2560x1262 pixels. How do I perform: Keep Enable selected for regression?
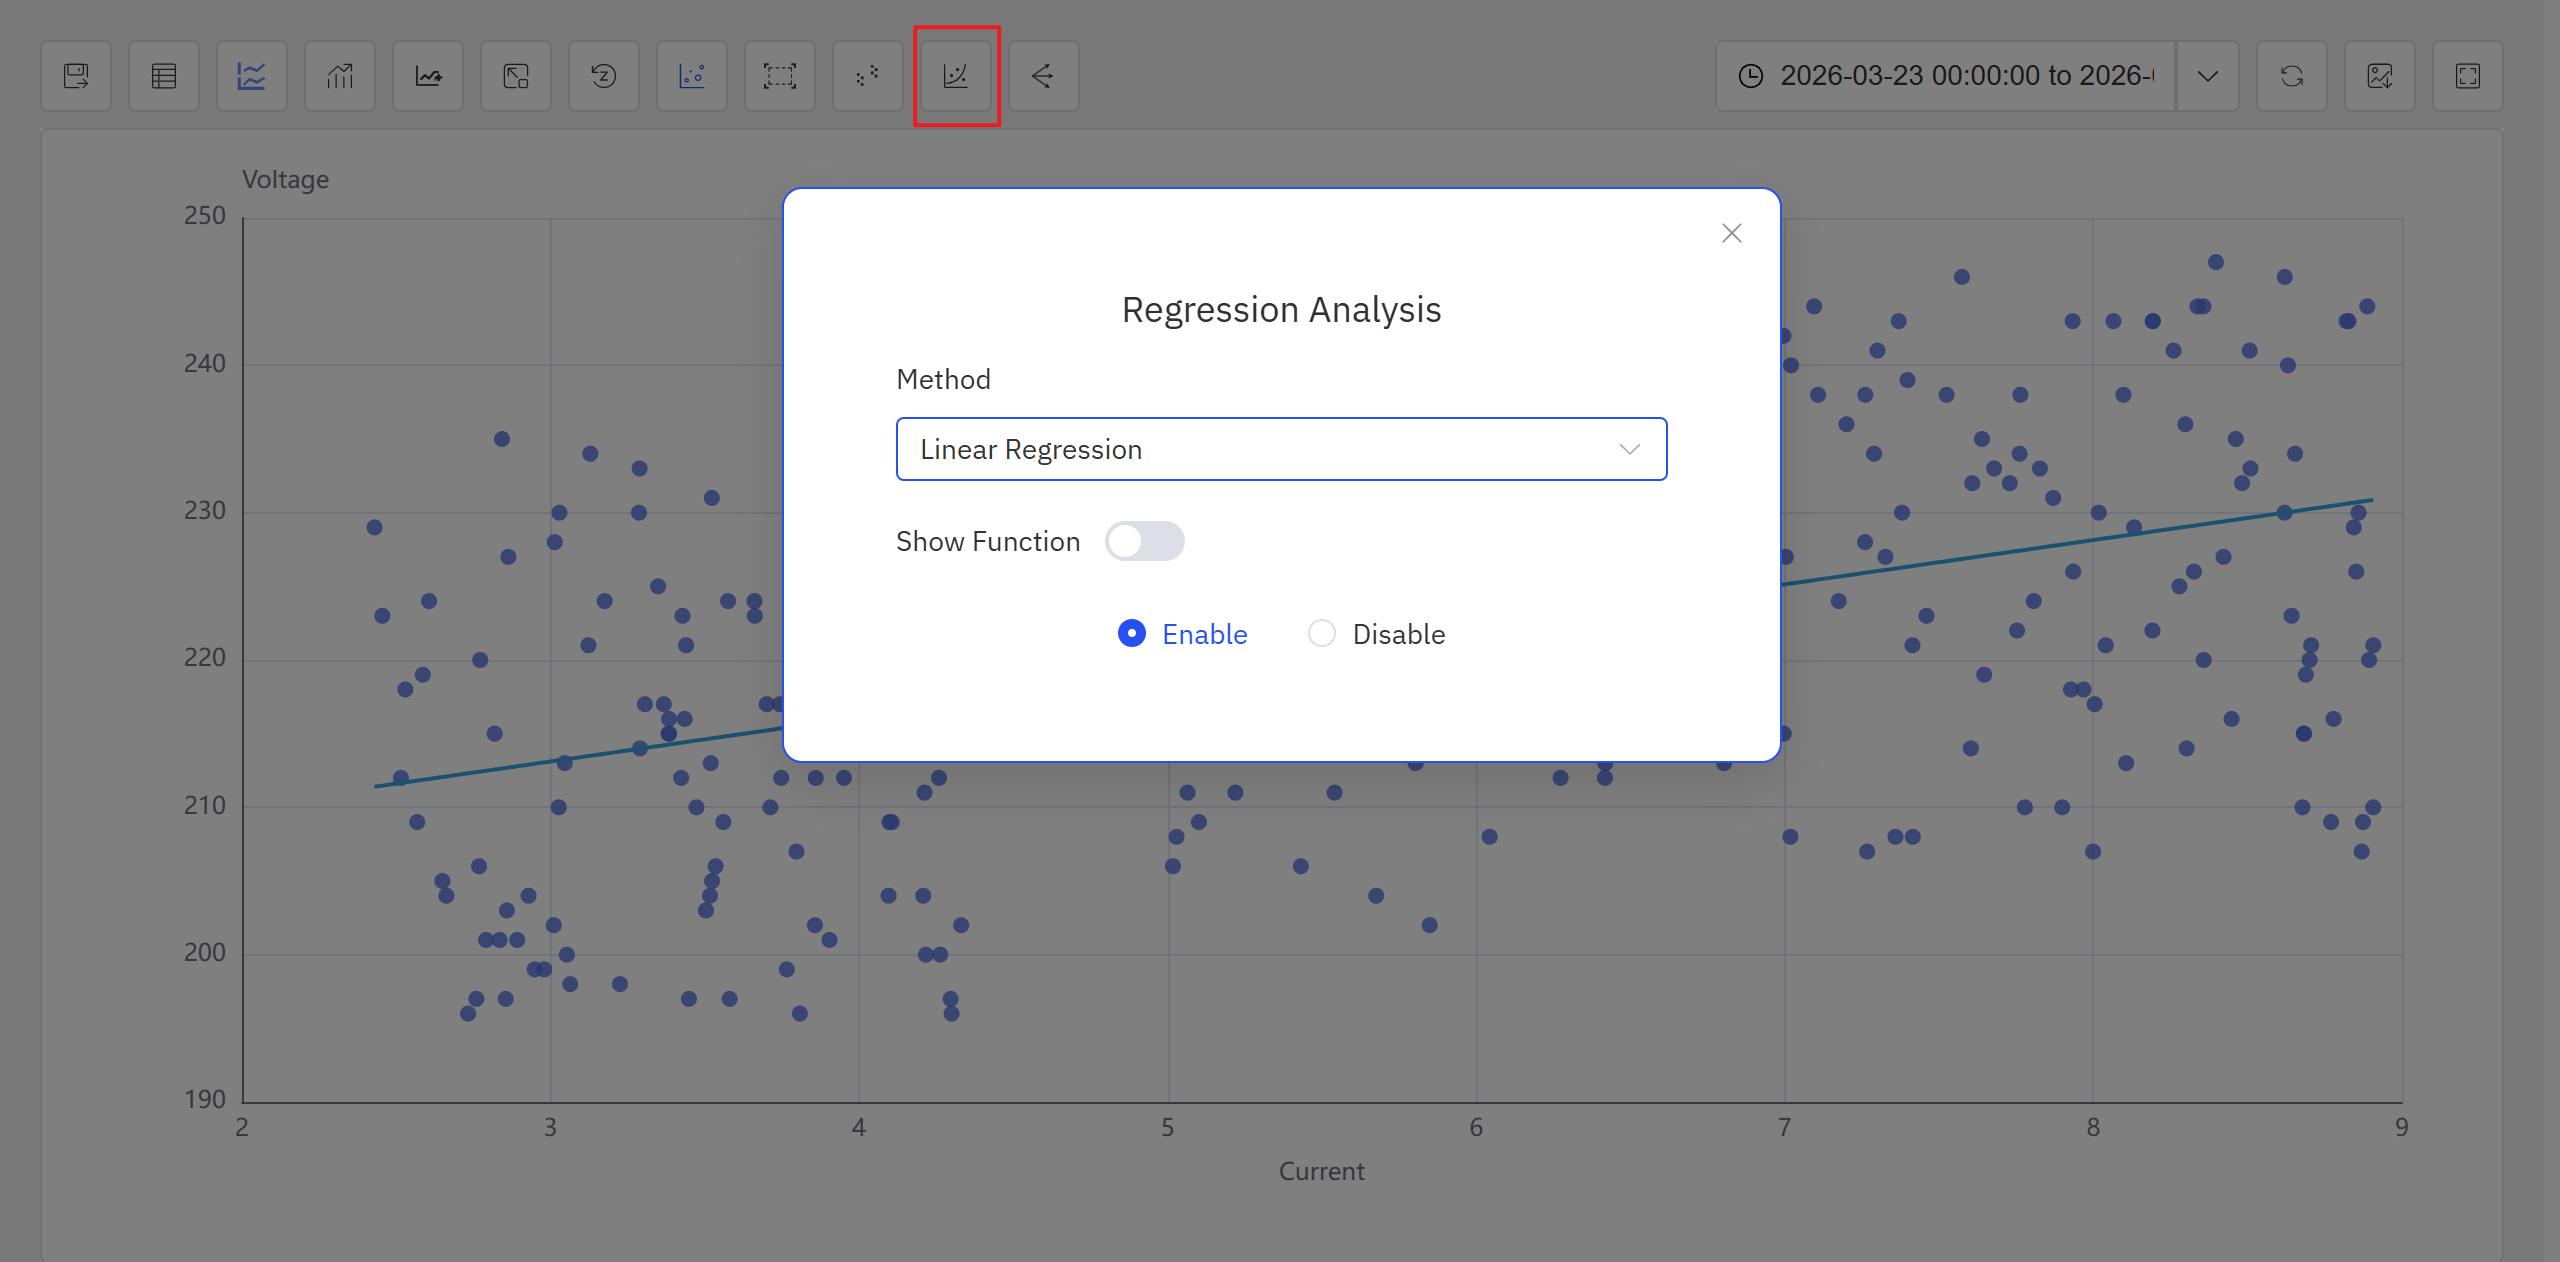point(1131,633)
